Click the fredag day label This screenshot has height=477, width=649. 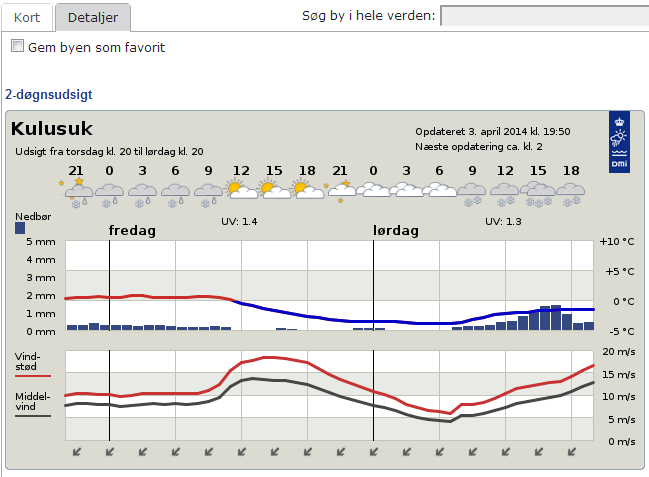pos(132,230)
